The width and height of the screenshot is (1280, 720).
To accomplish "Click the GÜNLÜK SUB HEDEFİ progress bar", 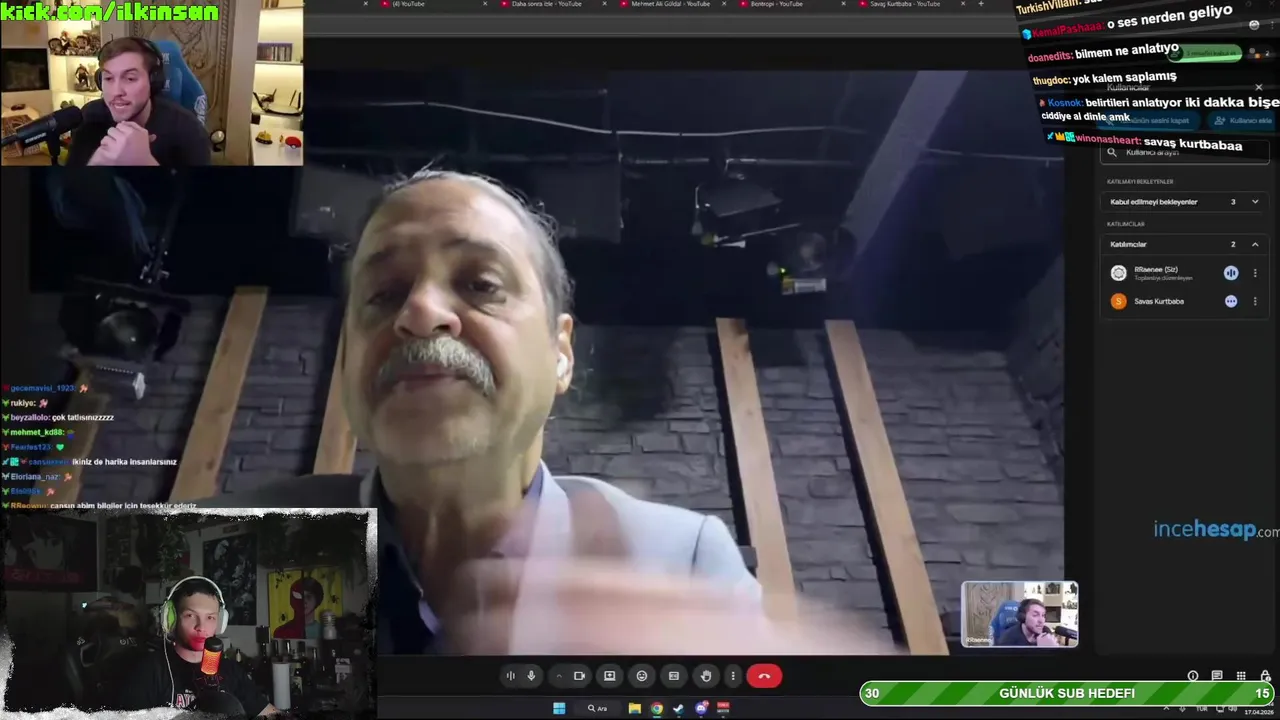I will coord(1067,693).
